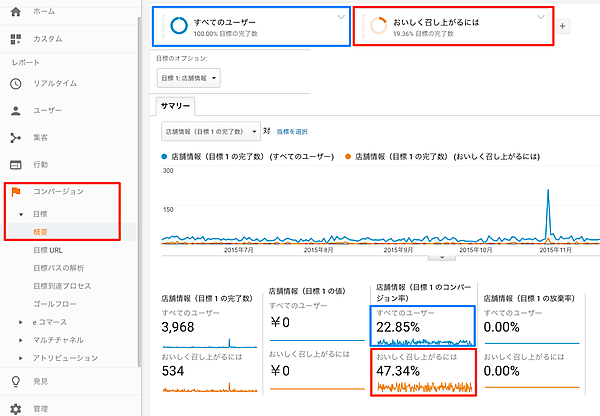
Task: Click the ホーム home icon
Action: (15, 11)
